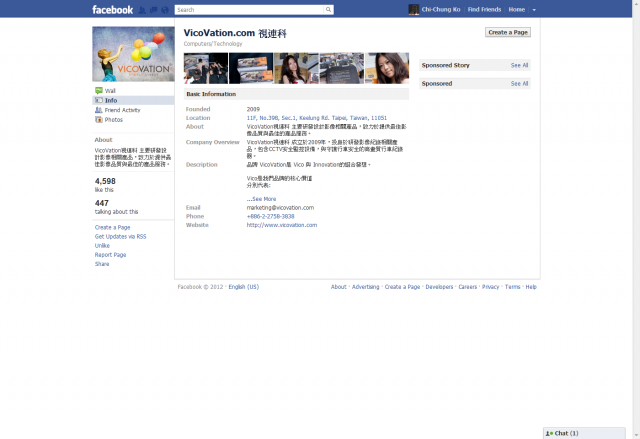Click the Chat person status icon
640x439 pixels.
[549, 433]
